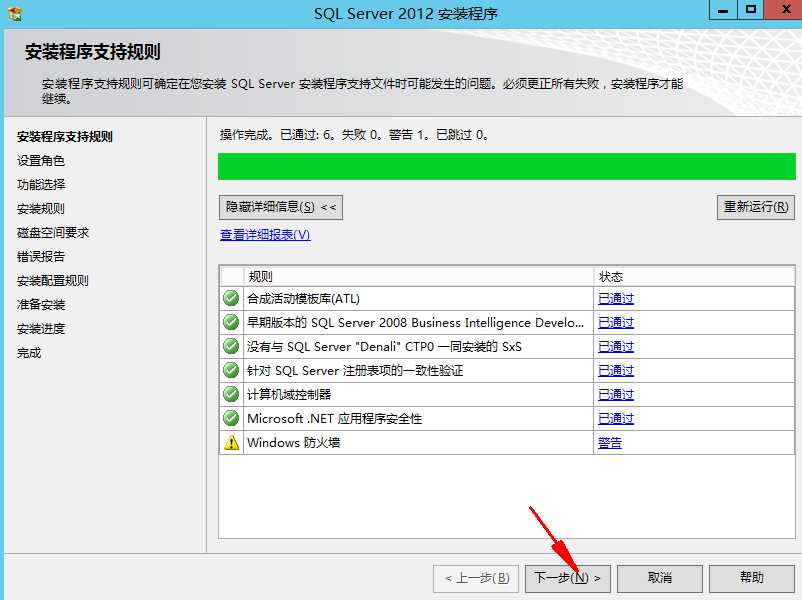Open 已通过 link for 注册表项的一致性验证
Image resolution: width=802 pixels, height=600 pixels.
616,370
